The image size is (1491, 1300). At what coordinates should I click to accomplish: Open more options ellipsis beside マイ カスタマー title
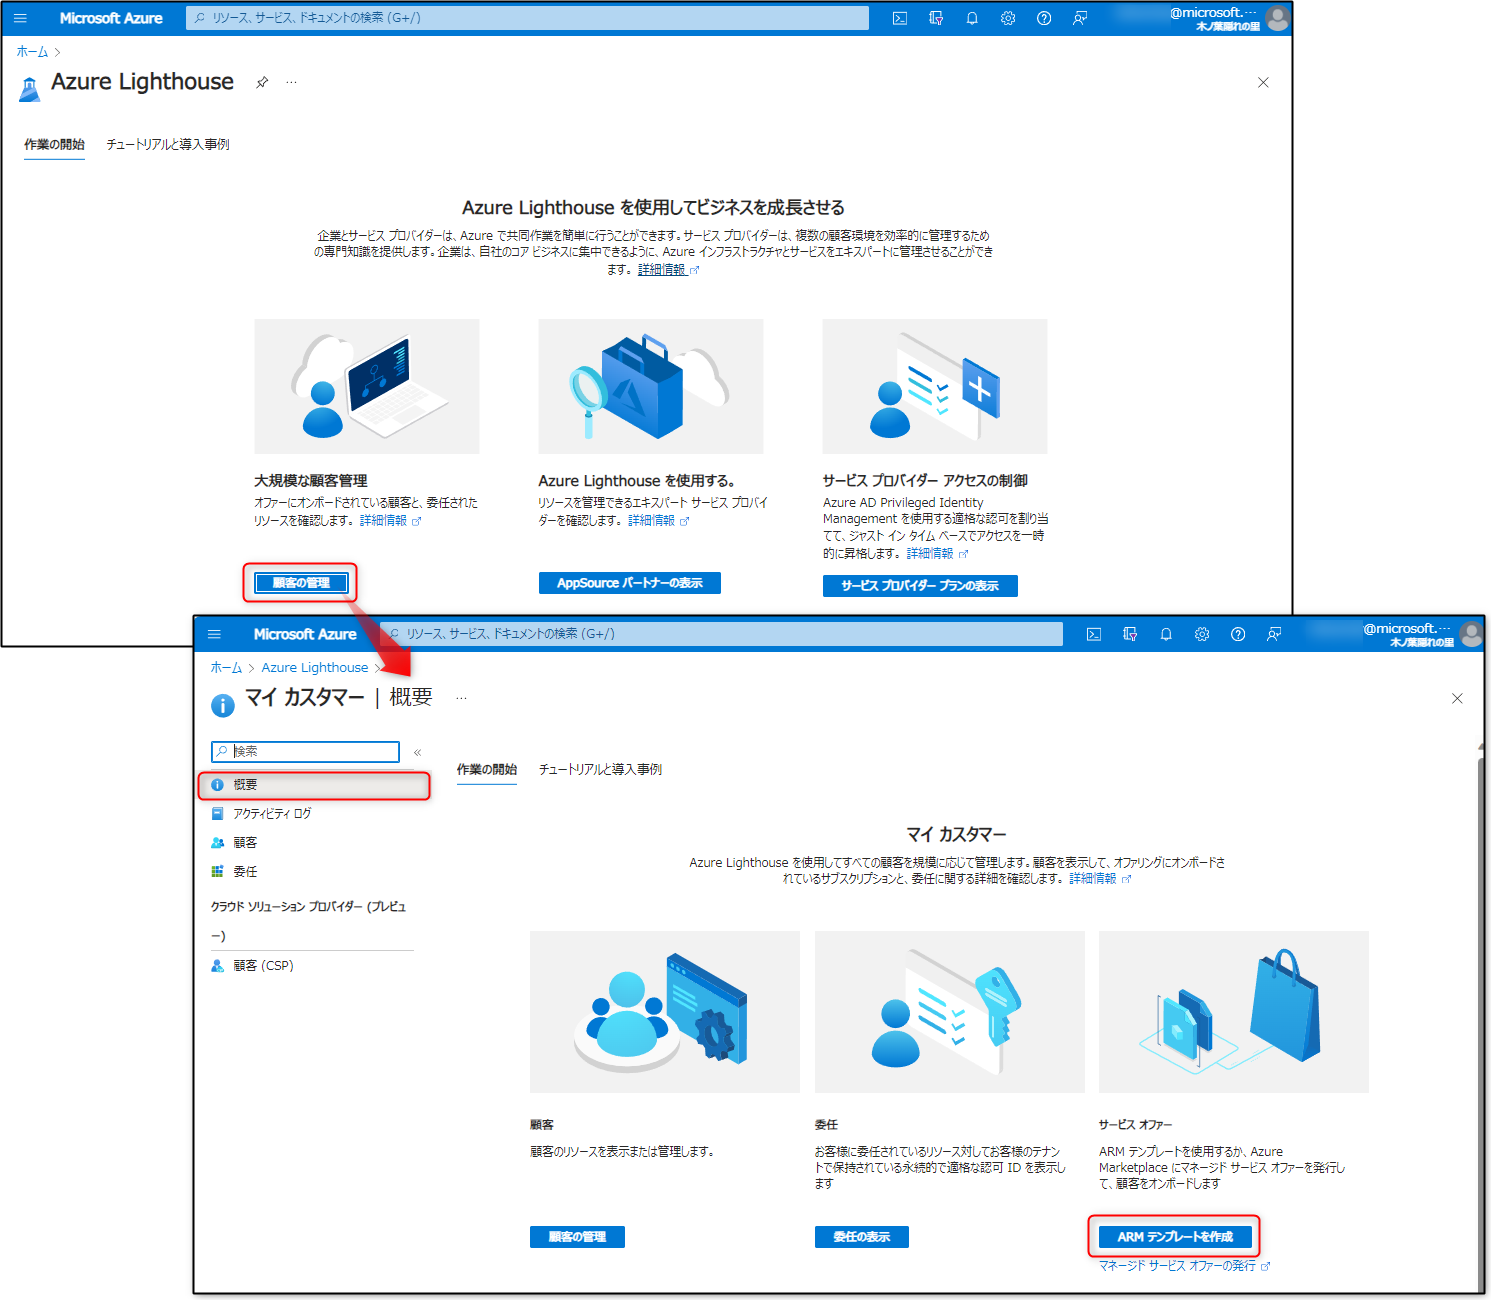point(461,698)
